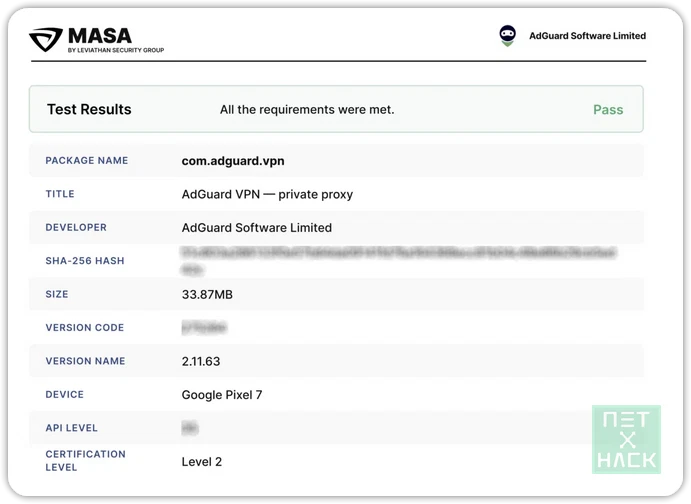Image resolution: width=691 pixels, height=504 pixels.
Task: Select 'AdGuard VPN — private proxy' value
Action: click(x=267, y=194)
